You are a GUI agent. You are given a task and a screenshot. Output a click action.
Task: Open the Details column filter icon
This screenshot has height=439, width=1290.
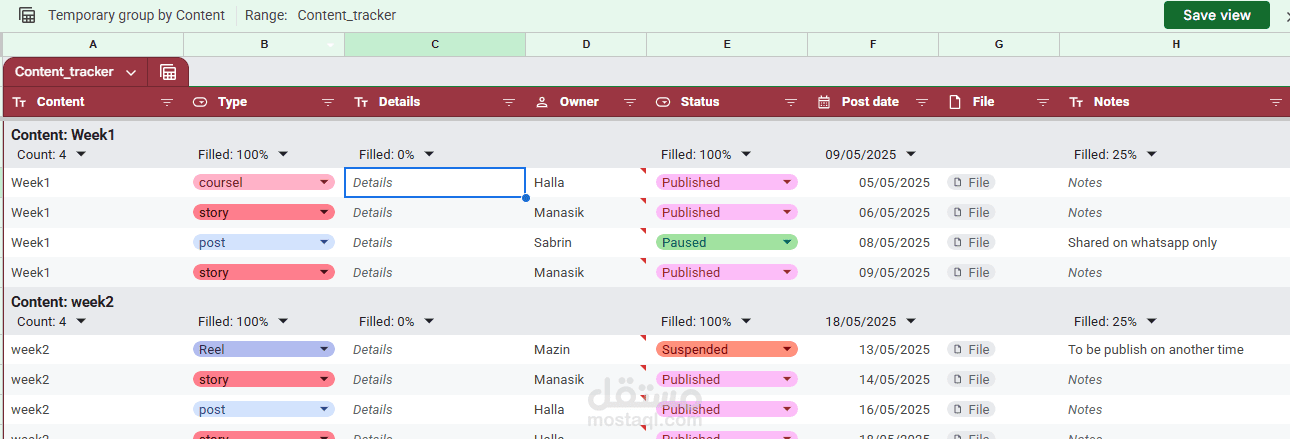[x=509, y=102]
